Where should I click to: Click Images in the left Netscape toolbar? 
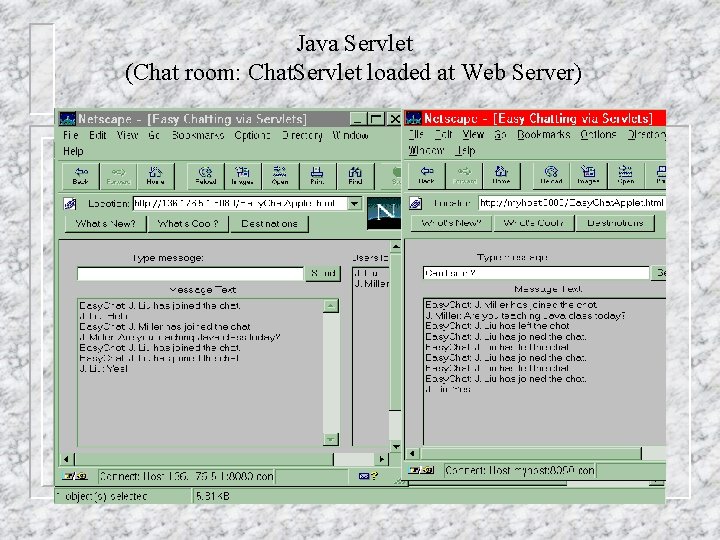(x=243, y=176)
